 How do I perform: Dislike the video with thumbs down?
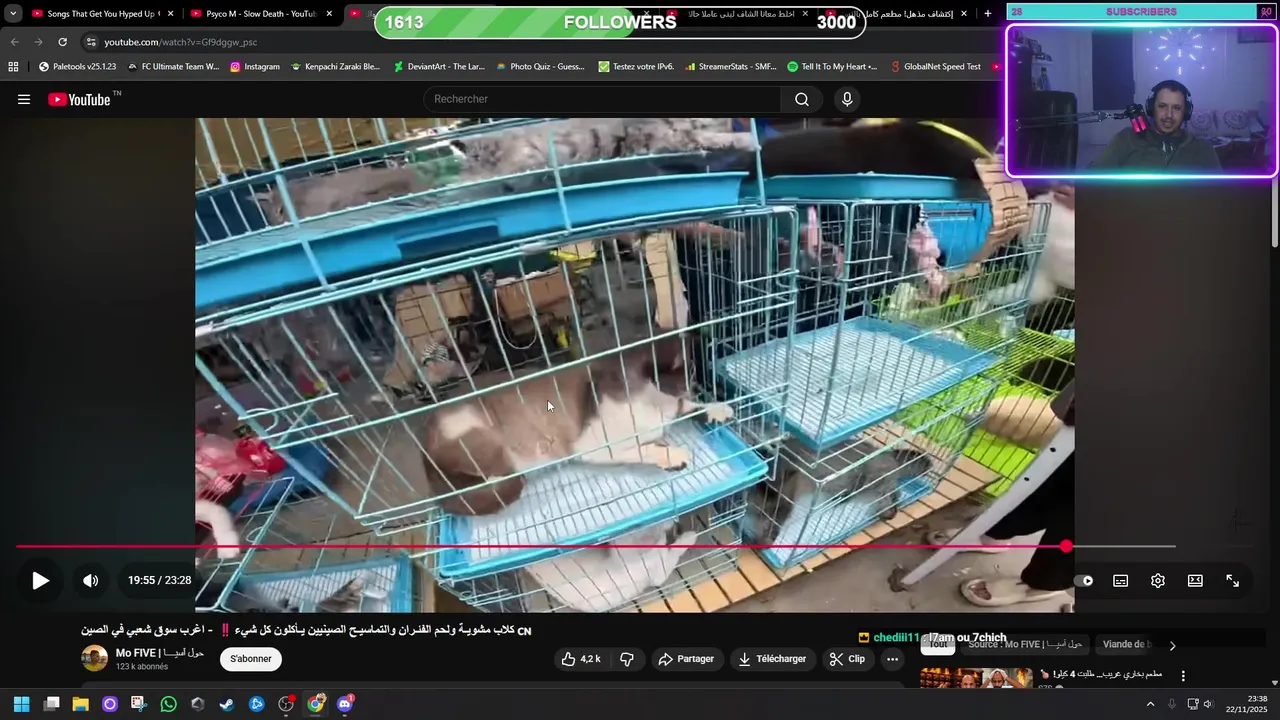627,659
